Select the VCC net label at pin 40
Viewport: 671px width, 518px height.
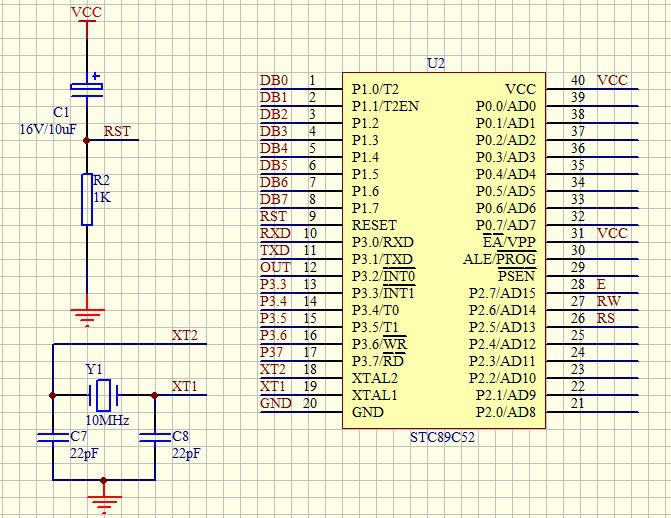click(612, 80)
